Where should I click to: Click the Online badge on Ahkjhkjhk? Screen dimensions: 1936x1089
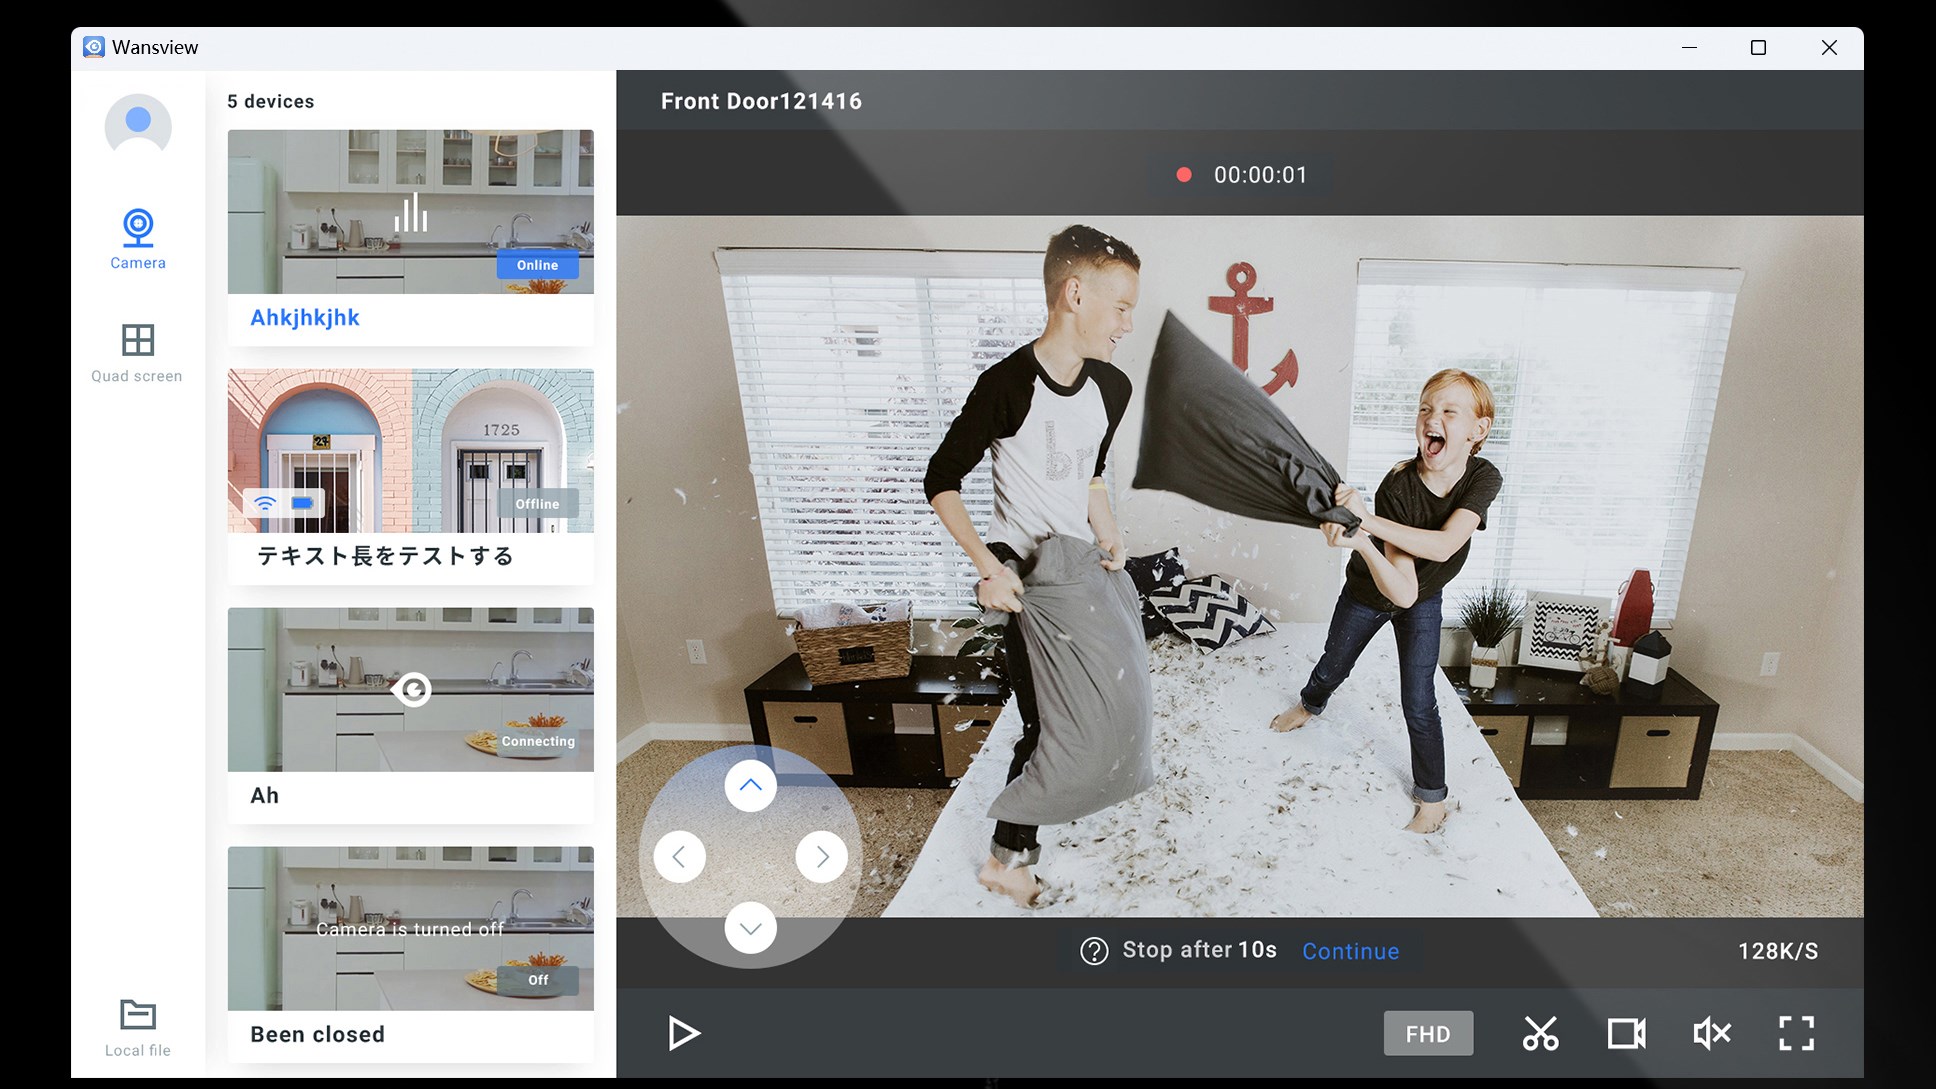tap(537, 265)
